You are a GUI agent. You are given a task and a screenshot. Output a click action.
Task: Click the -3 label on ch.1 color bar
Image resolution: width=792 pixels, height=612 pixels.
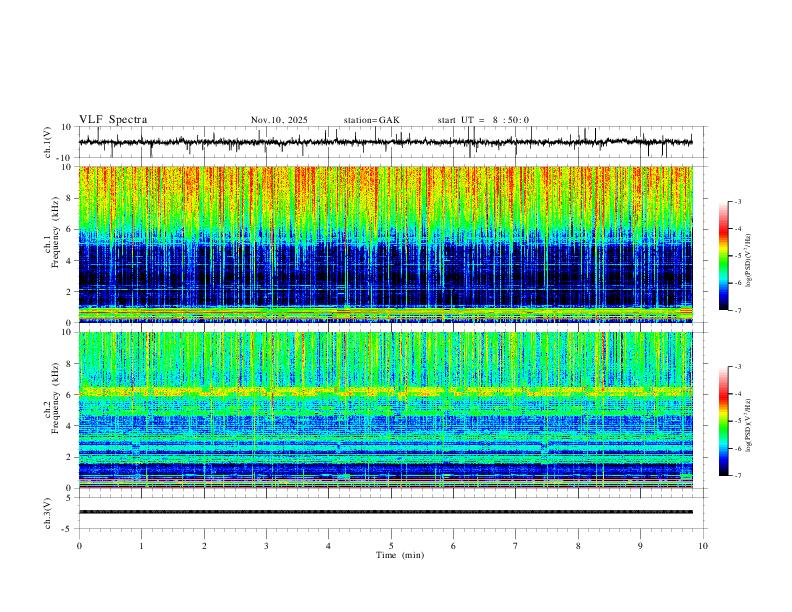738,201
